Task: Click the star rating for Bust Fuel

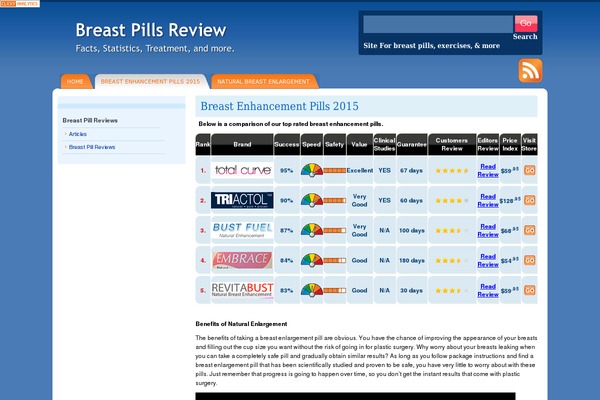Action: [x=452, y=230]
